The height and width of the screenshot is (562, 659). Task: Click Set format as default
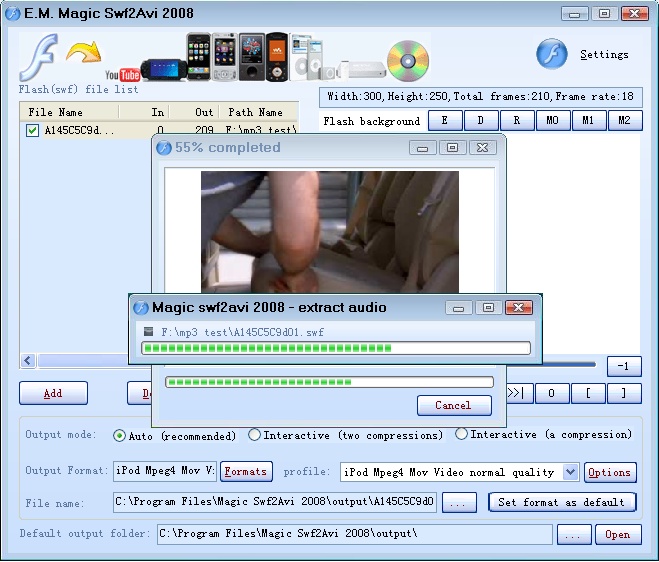tap(562, 502)
